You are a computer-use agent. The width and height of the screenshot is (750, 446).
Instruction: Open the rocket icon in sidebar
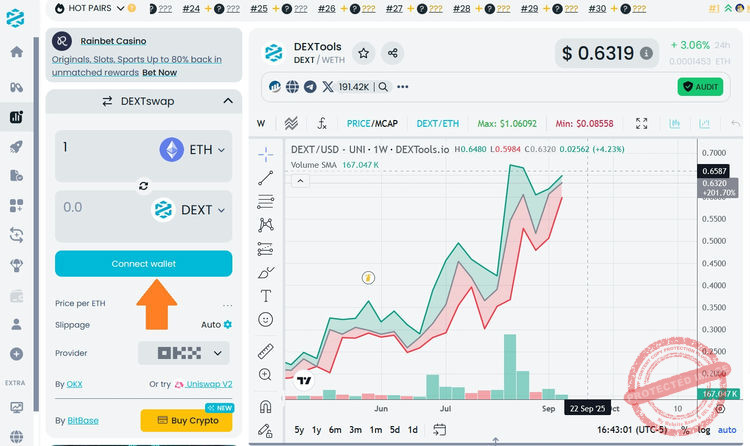pos(16,146)
